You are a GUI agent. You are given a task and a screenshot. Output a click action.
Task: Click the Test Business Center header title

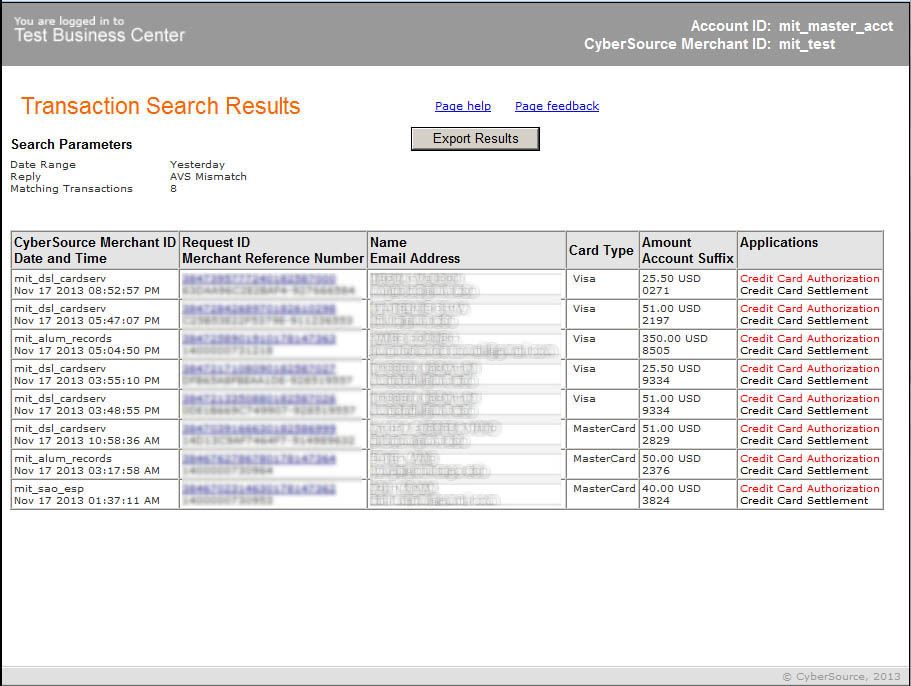tap(99, 35)
